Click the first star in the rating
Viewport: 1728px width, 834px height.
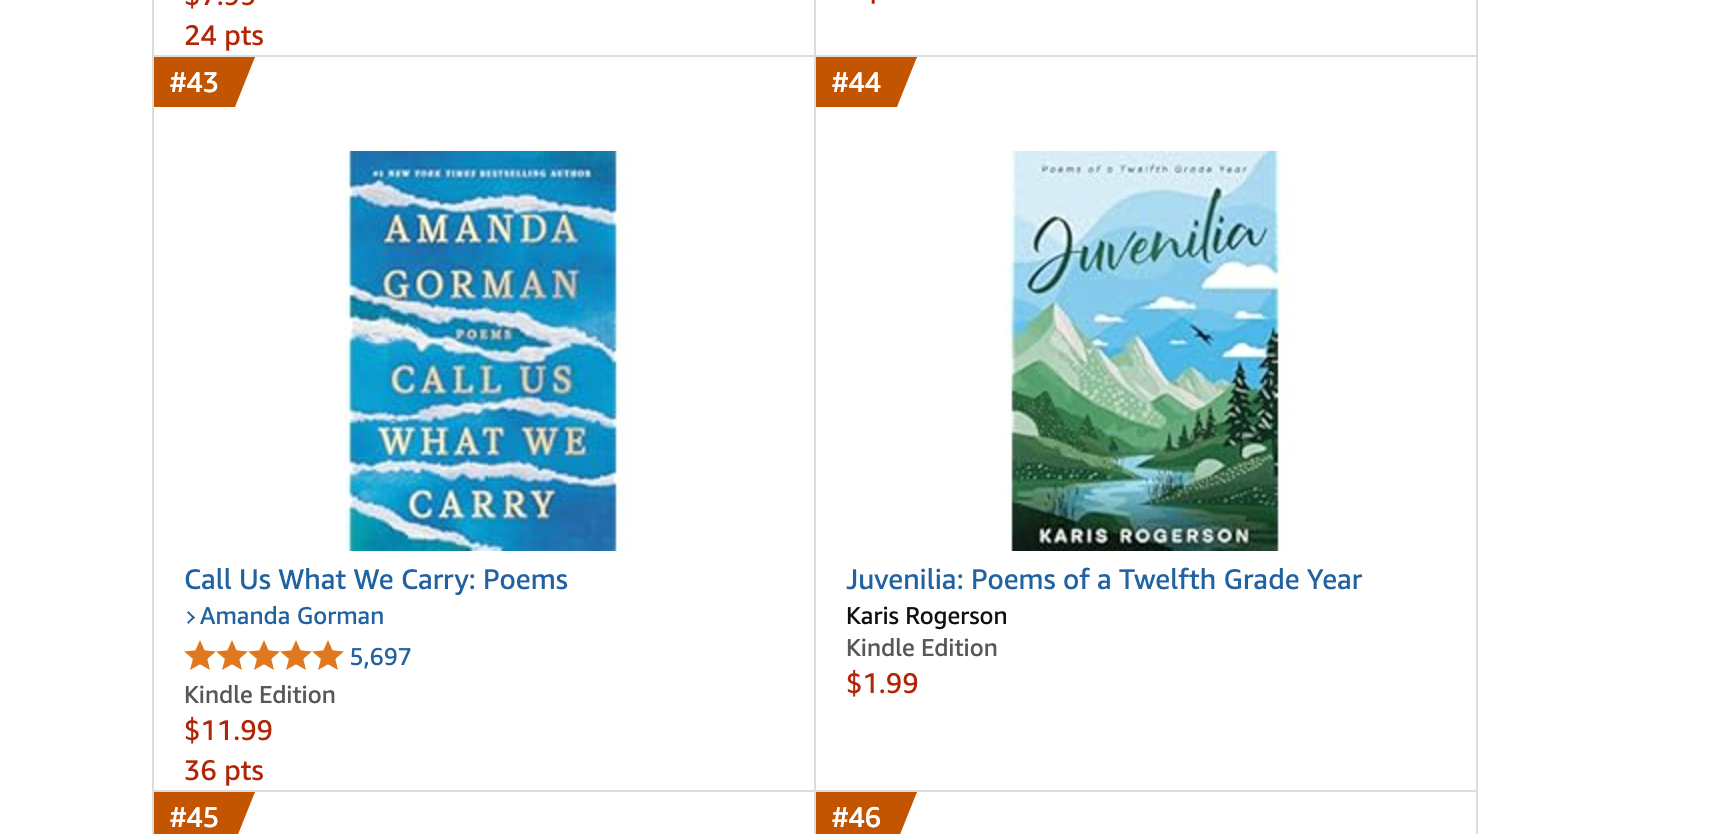[x=200, y=657]
